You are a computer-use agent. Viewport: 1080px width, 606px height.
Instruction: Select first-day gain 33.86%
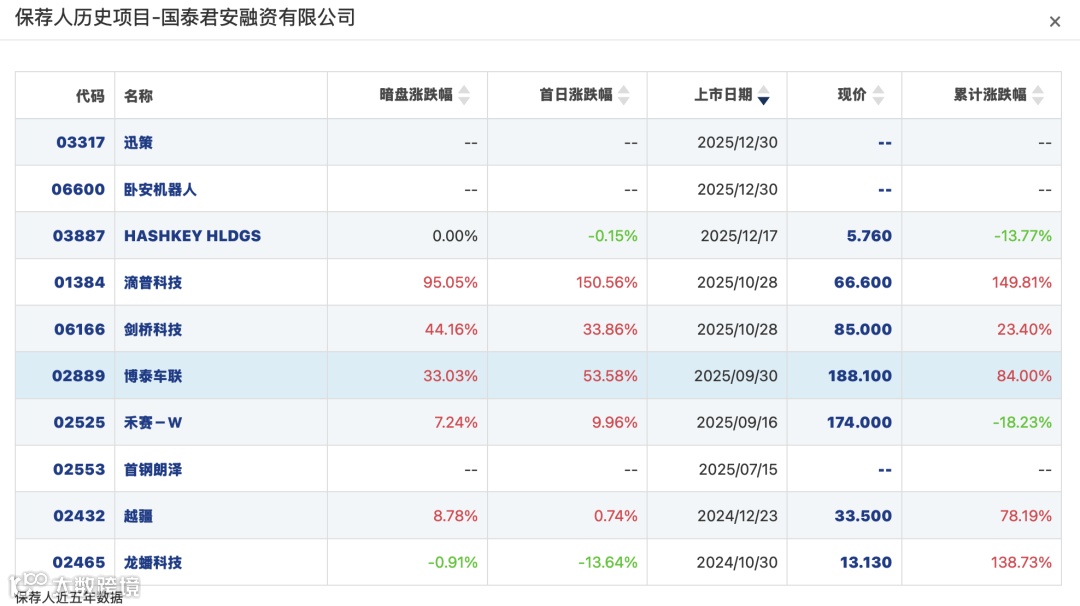coord(610,329)
